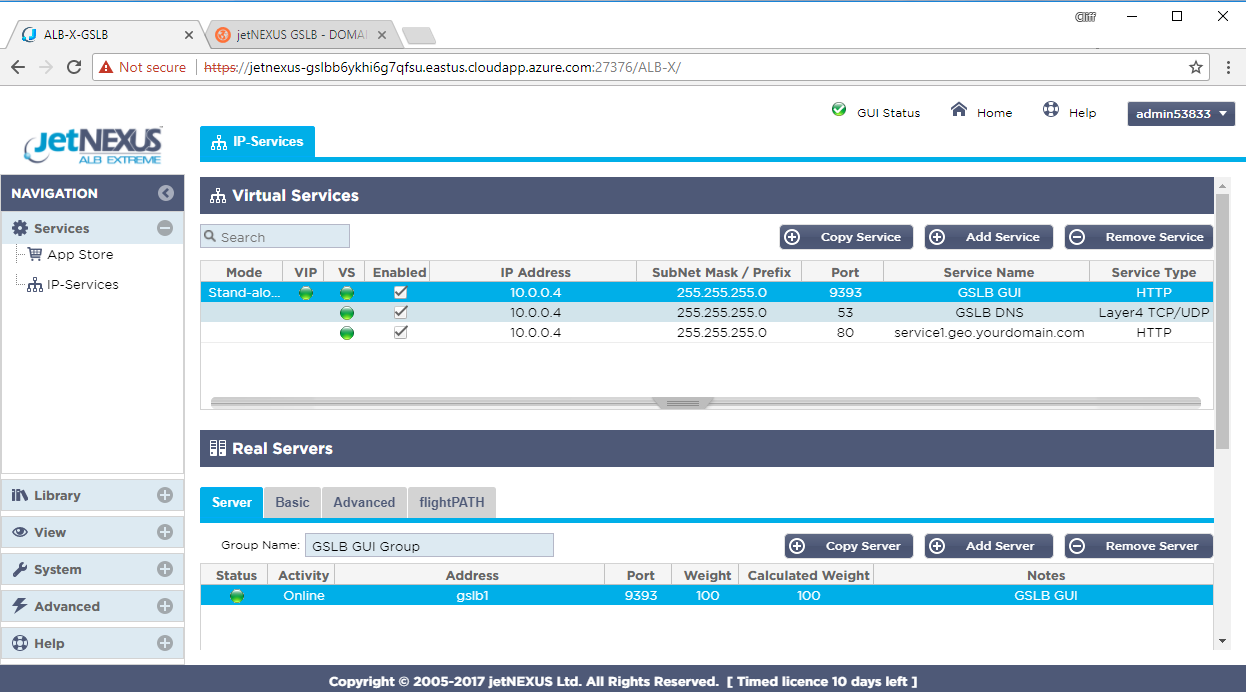The image size is (1246, 692).
Task: Expand the System navigation section
Action: [x=165, y=570]
